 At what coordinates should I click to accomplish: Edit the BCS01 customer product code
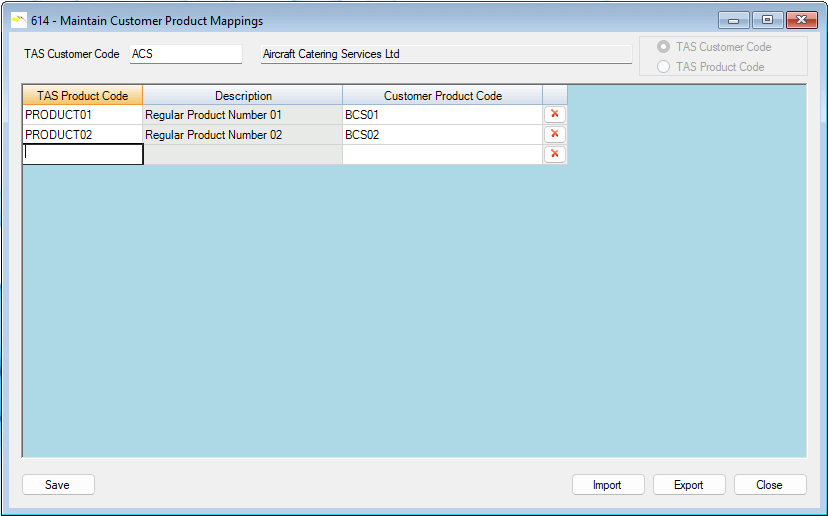click(442, 115)
